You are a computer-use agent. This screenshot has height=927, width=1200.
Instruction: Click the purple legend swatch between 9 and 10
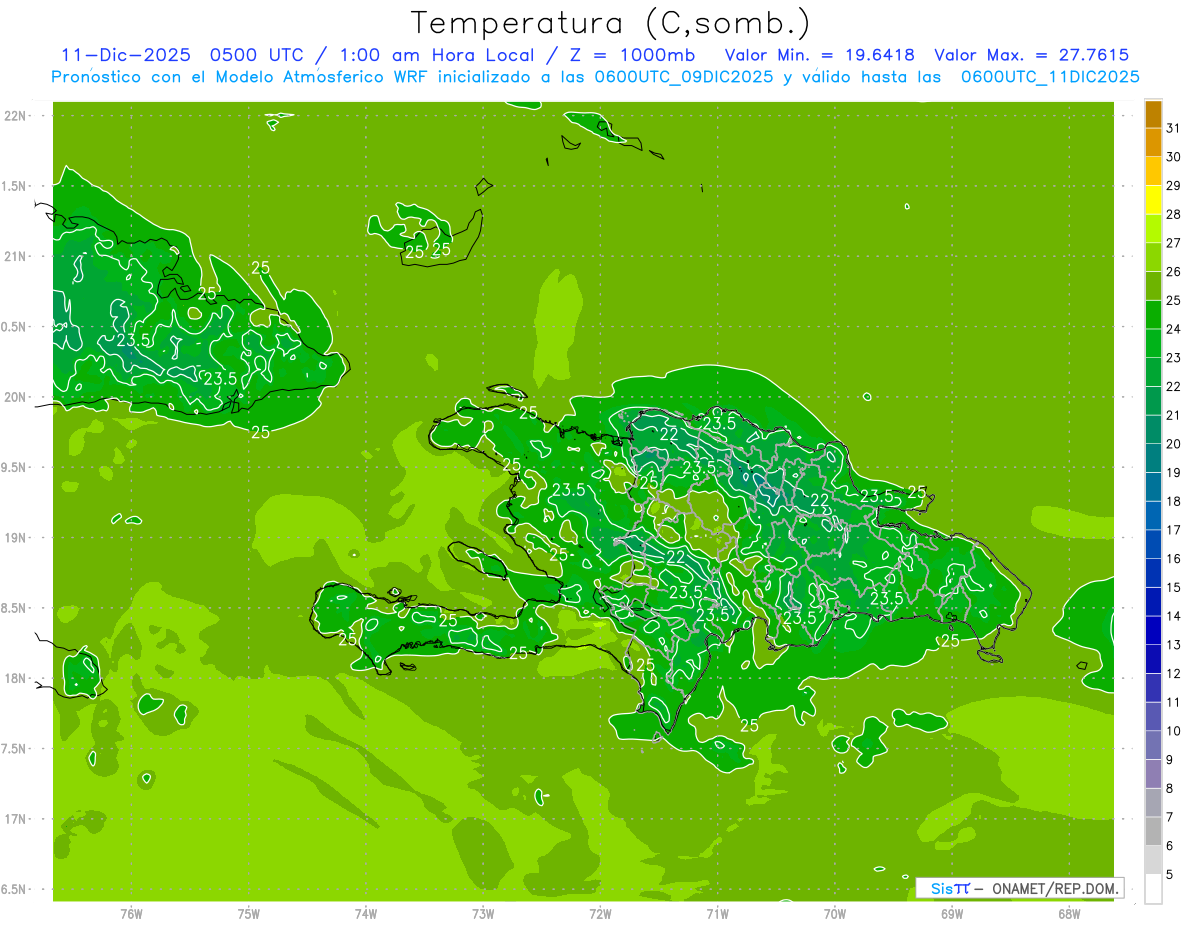click(x=1153, y=745)
